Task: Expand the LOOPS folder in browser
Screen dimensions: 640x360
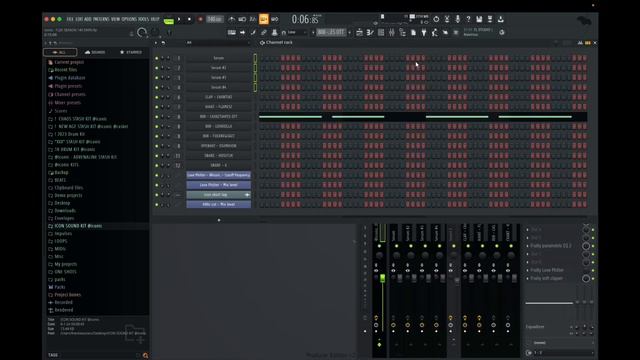Action: (x=58, y=241)
